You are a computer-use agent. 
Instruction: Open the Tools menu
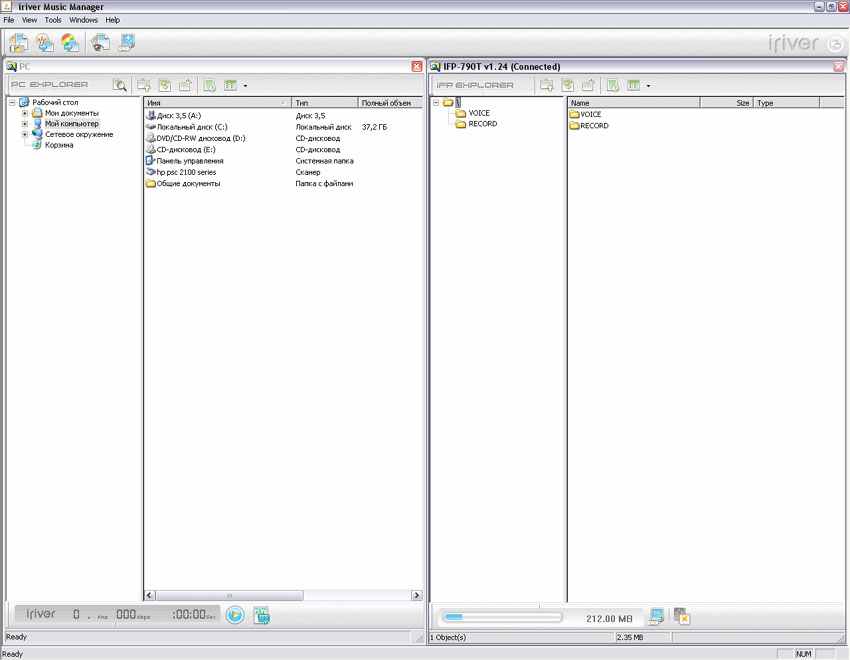pos(53,20)
